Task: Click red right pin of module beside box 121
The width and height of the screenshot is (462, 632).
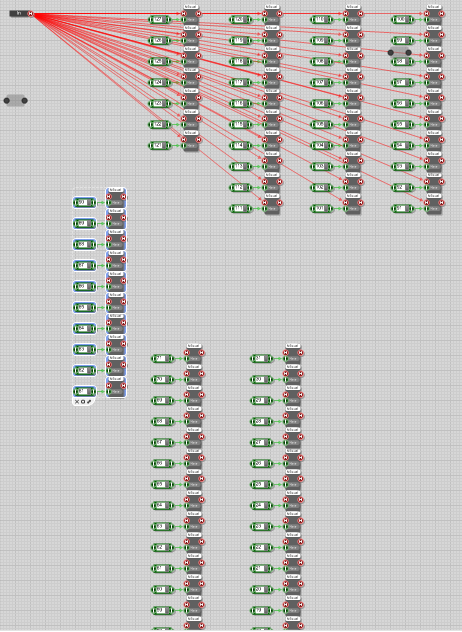Action: [x=198, y=140]
